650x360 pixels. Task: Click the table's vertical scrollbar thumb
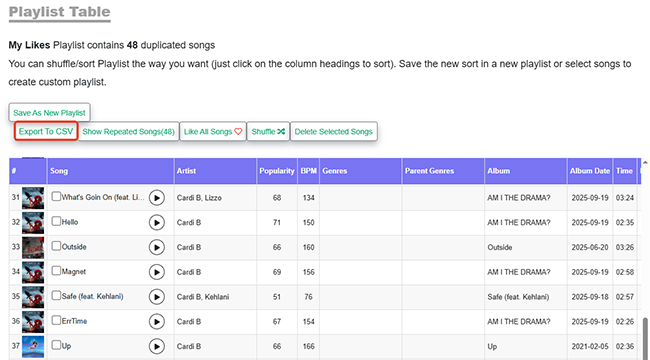click(645, 338)
